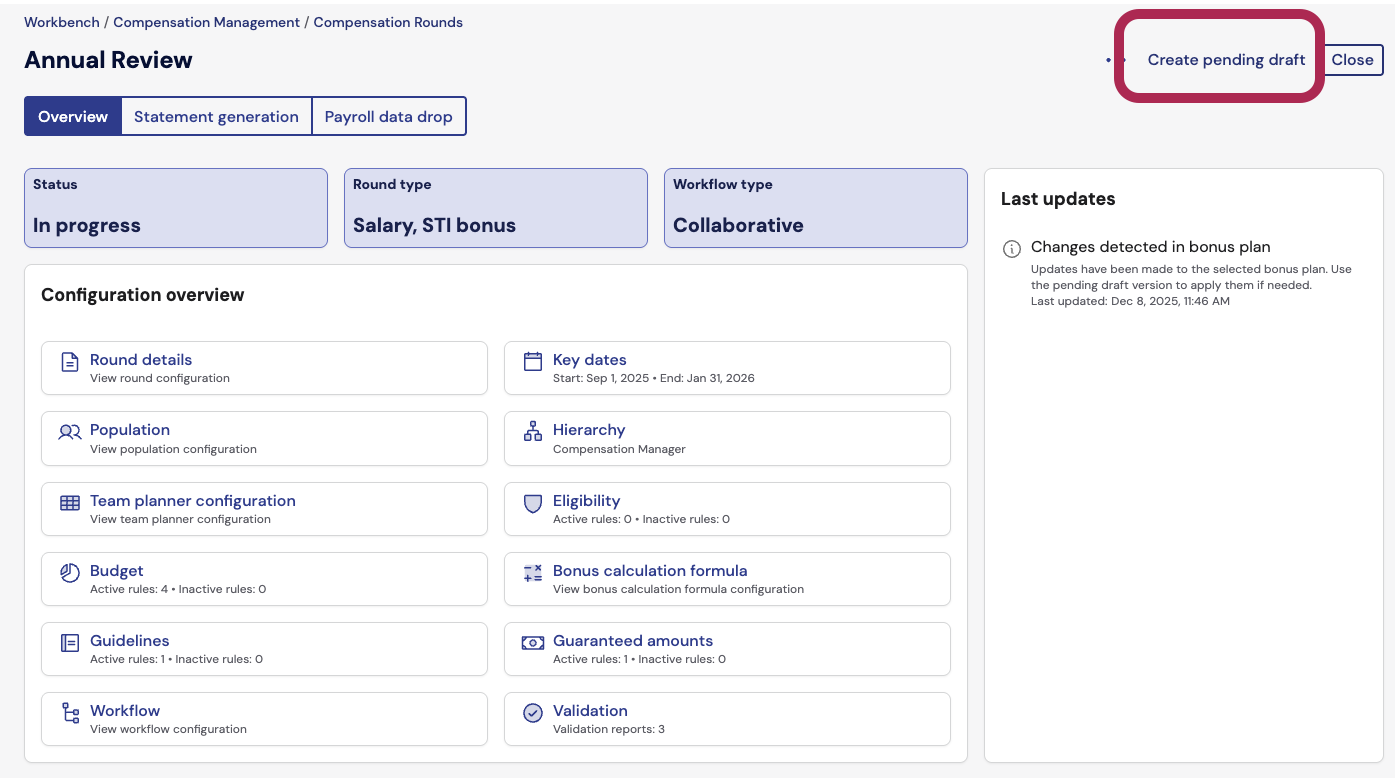Click the Workflow branch icon
Screen dimensions: 1395x778
70,713
